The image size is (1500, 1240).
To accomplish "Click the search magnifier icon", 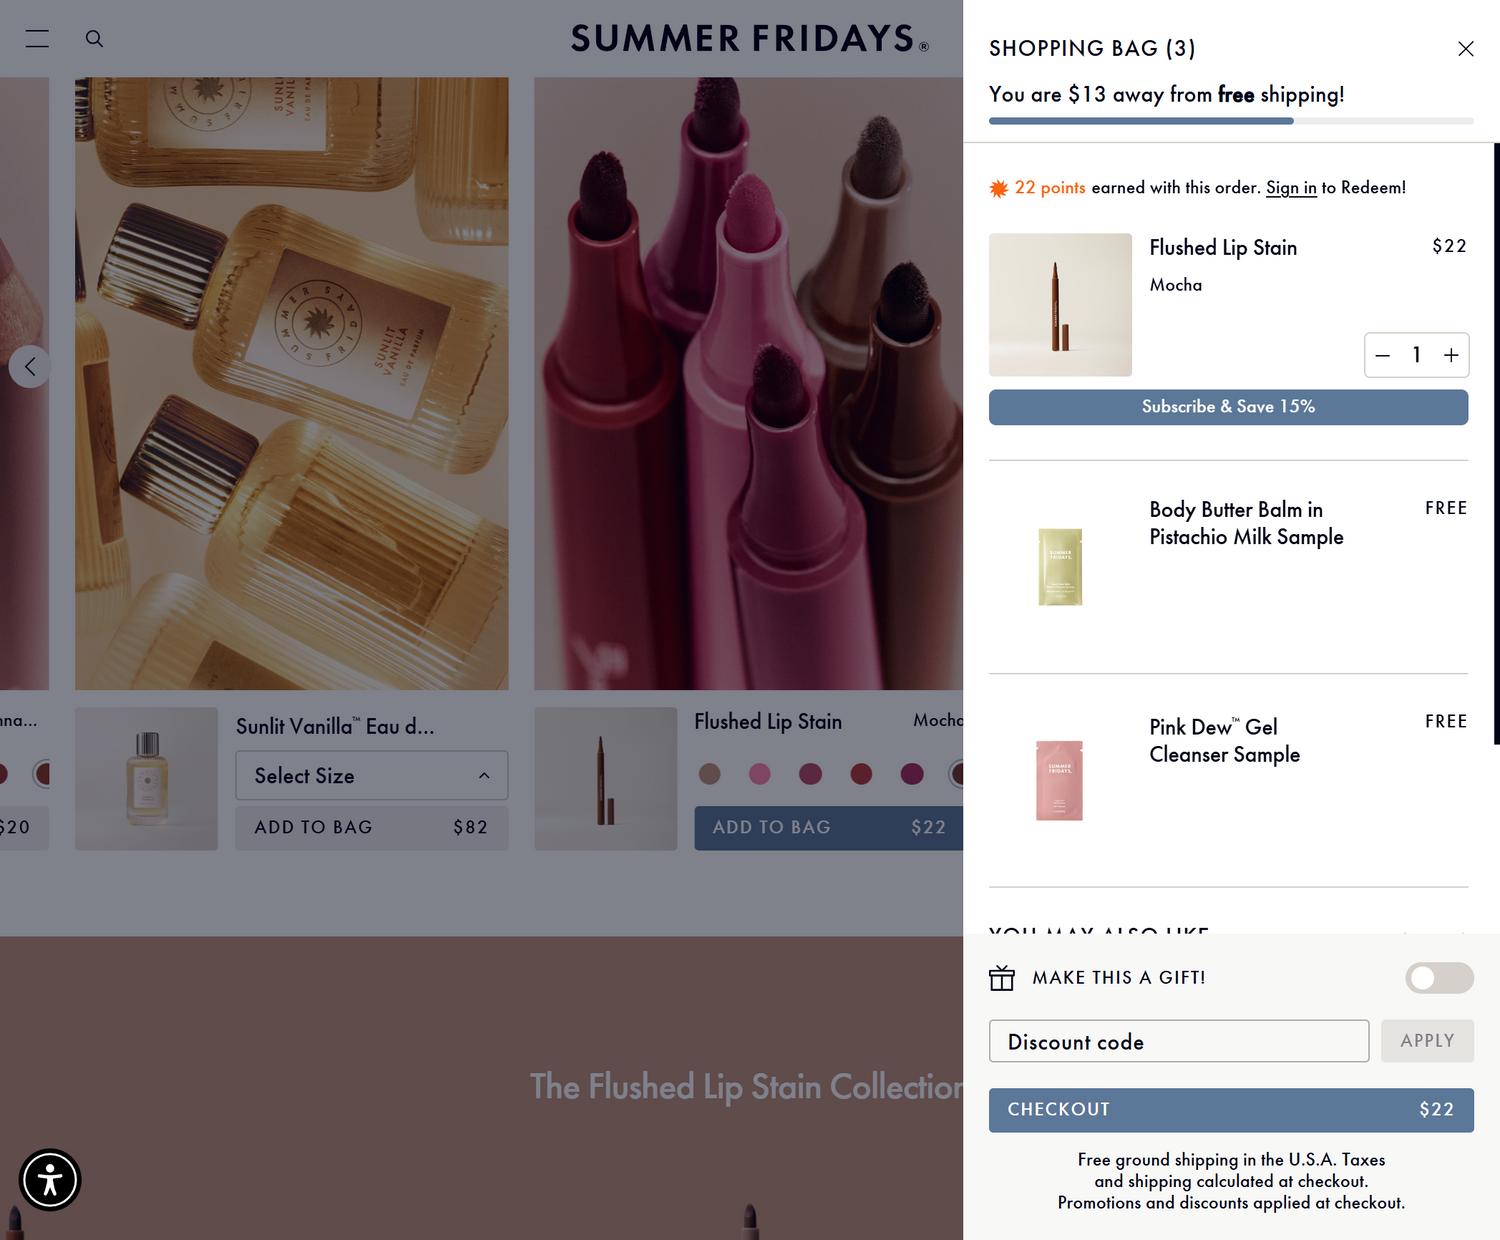I will pyautogui.click(x=94, y=39).
